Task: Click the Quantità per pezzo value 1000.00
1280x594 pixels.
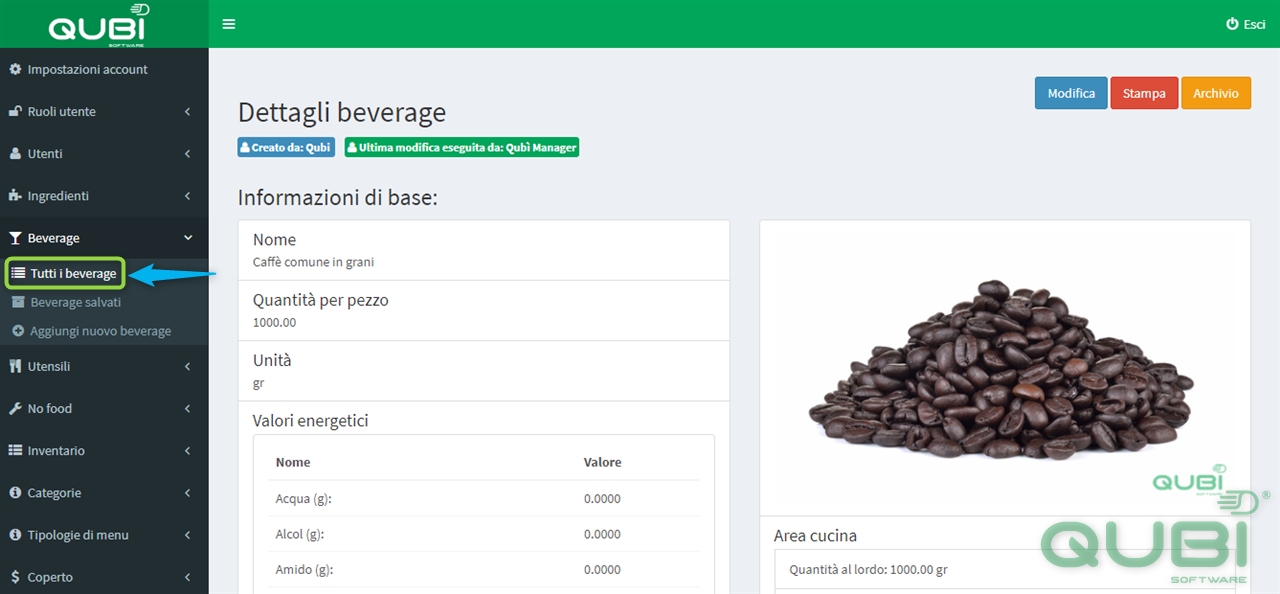Action: (x=274, y=322)
